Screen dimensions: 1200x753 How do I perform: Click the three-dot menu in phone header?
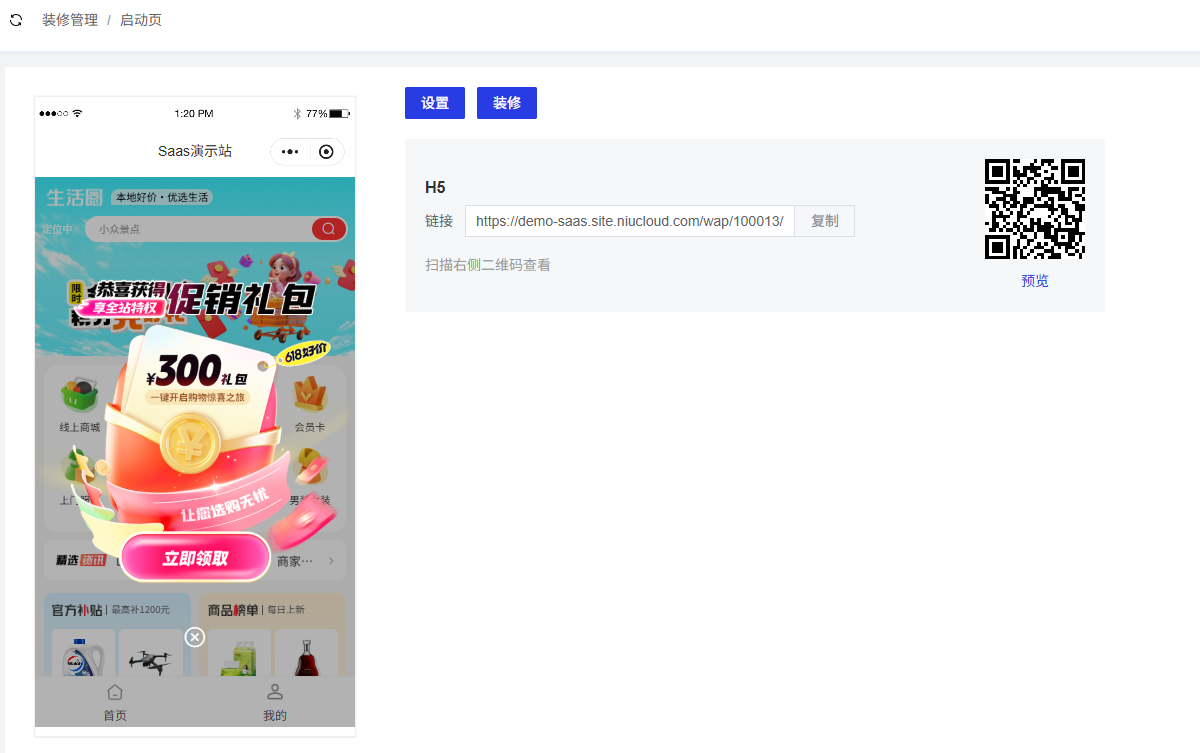click(x=290, y=152)
